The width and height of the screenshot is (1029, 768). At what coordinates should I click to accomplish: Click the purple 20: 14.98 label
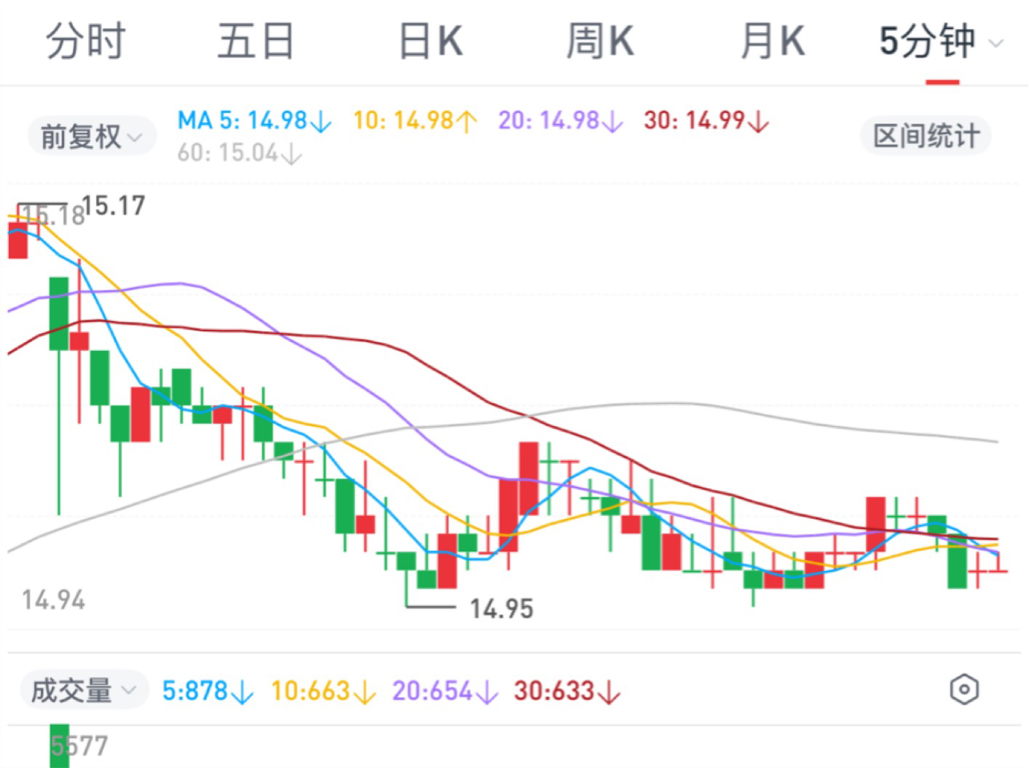tap(560, 121)
